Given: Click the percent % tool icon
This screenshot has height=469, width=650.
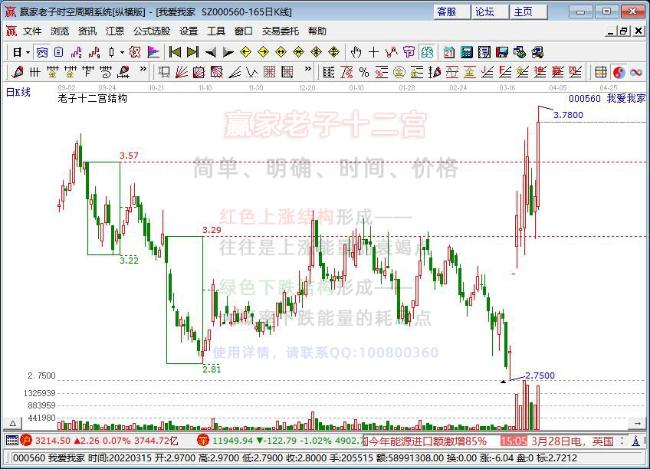Looking at the screenshot, I should click(364, 72).
